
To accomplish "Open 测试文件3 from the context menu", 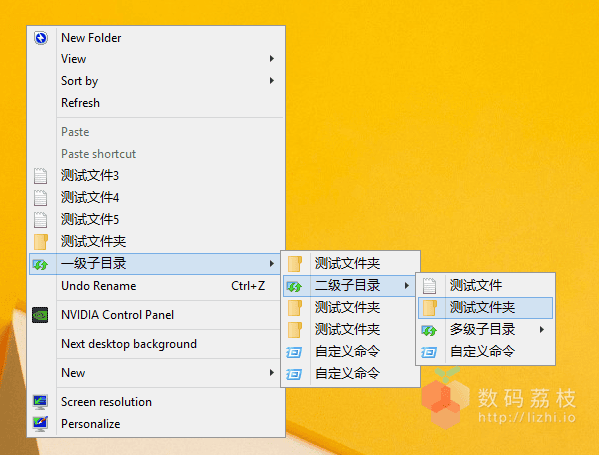I will [157, 176].
